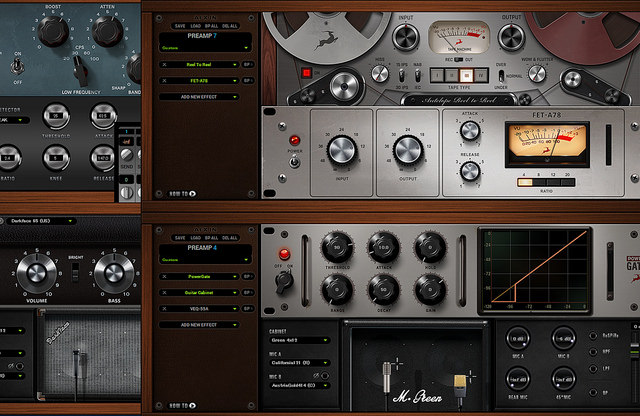Screen dimensions: 640x416
Task: Toggle the NAB/IEC equalization switch
Action: [418, 76]
